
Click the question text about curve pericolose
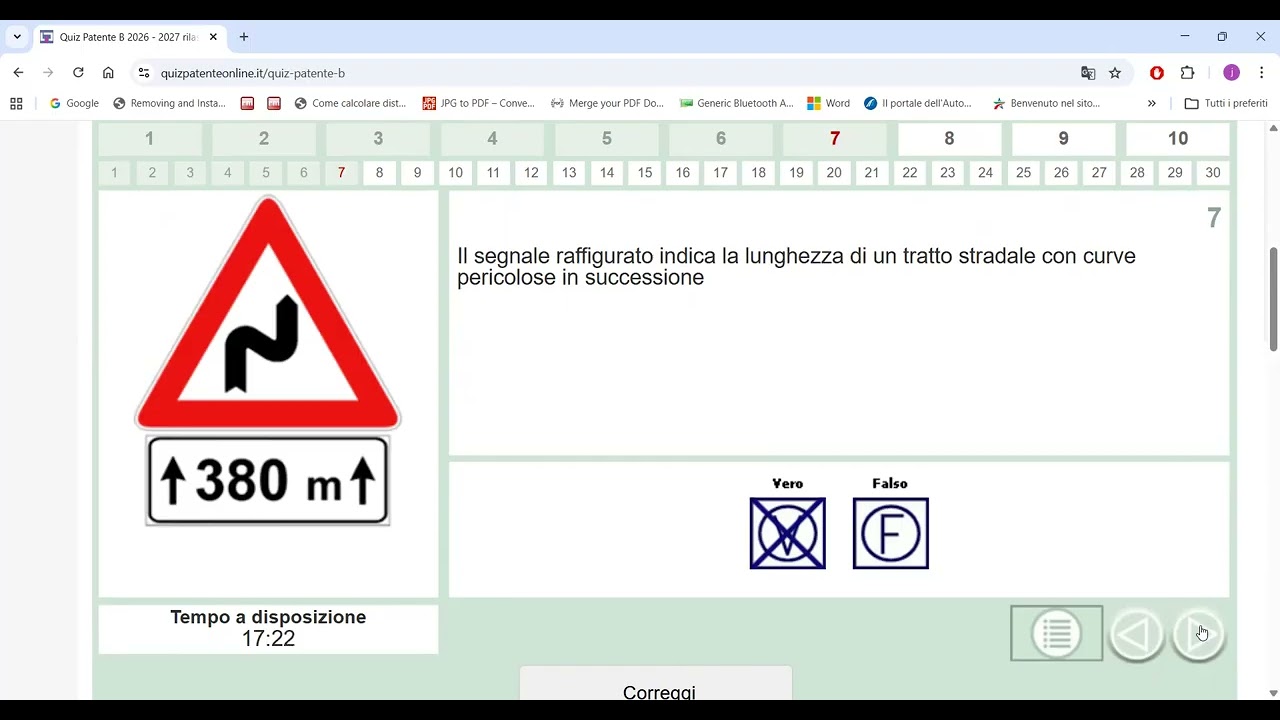coord(796,267)
